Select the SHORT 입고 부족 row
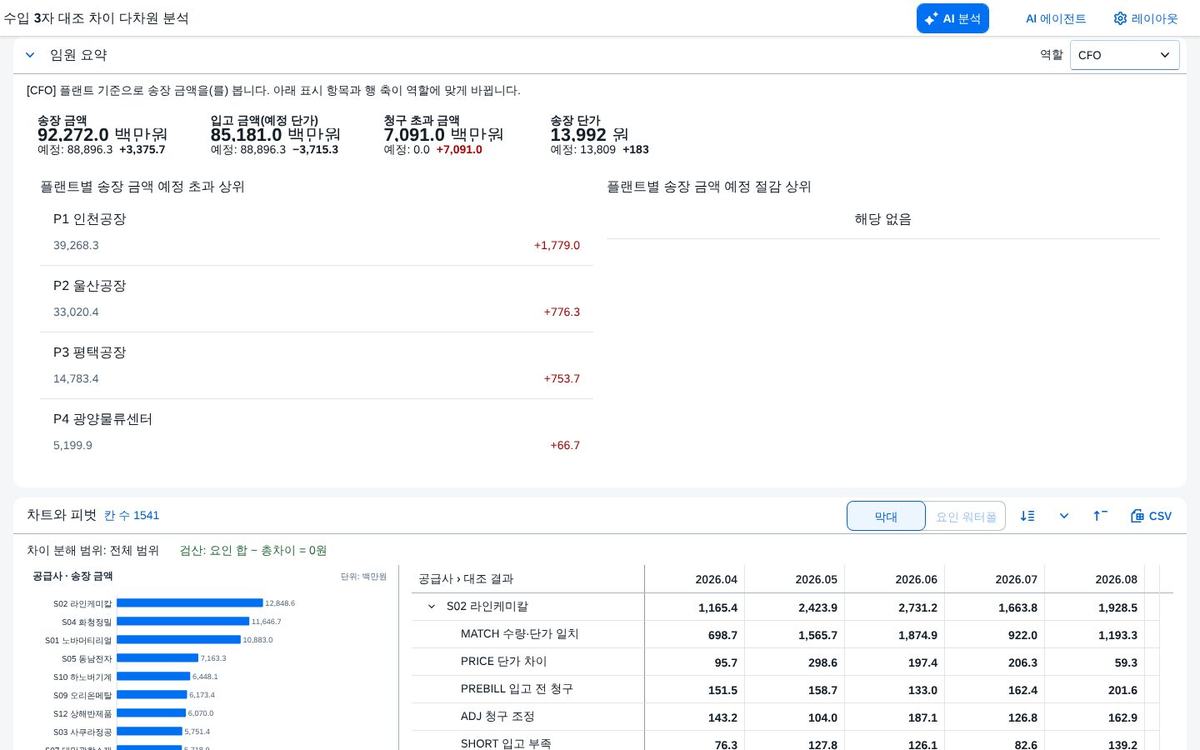 (x=785, y=741)
